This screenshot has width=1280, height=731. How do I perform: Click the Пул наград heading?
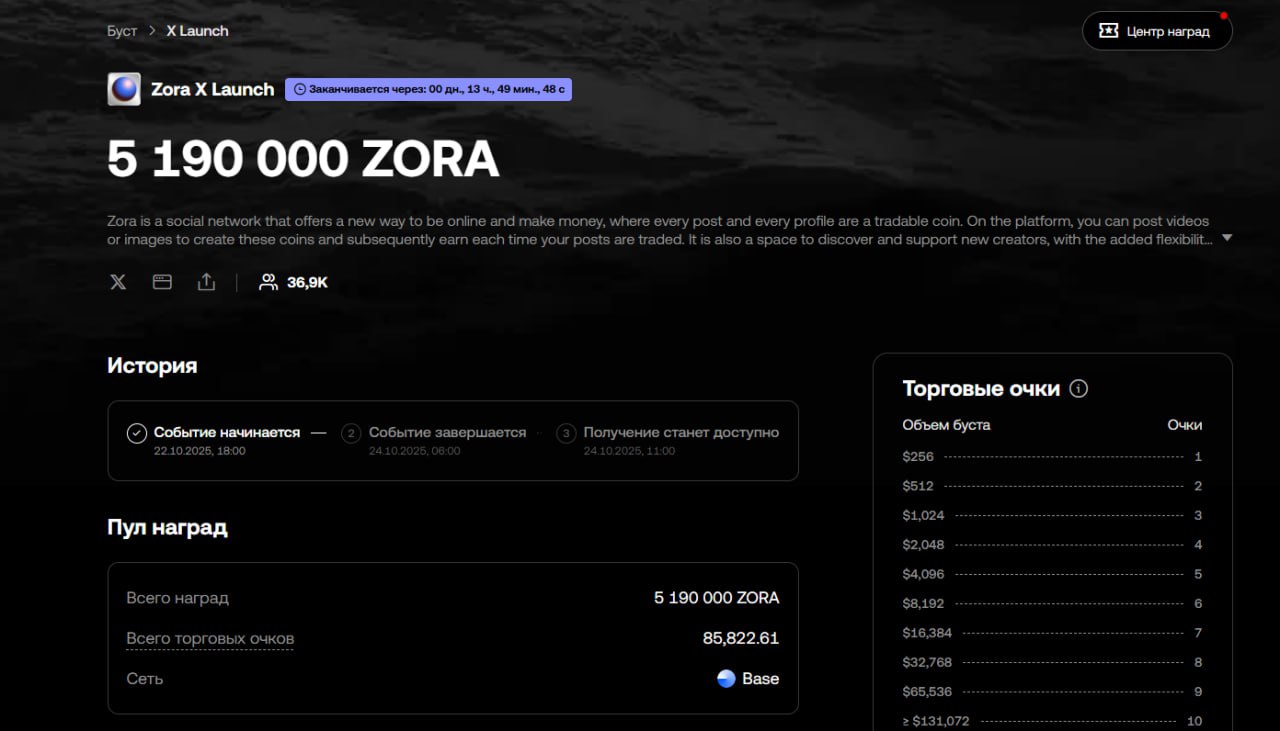(x=167, y=527)
